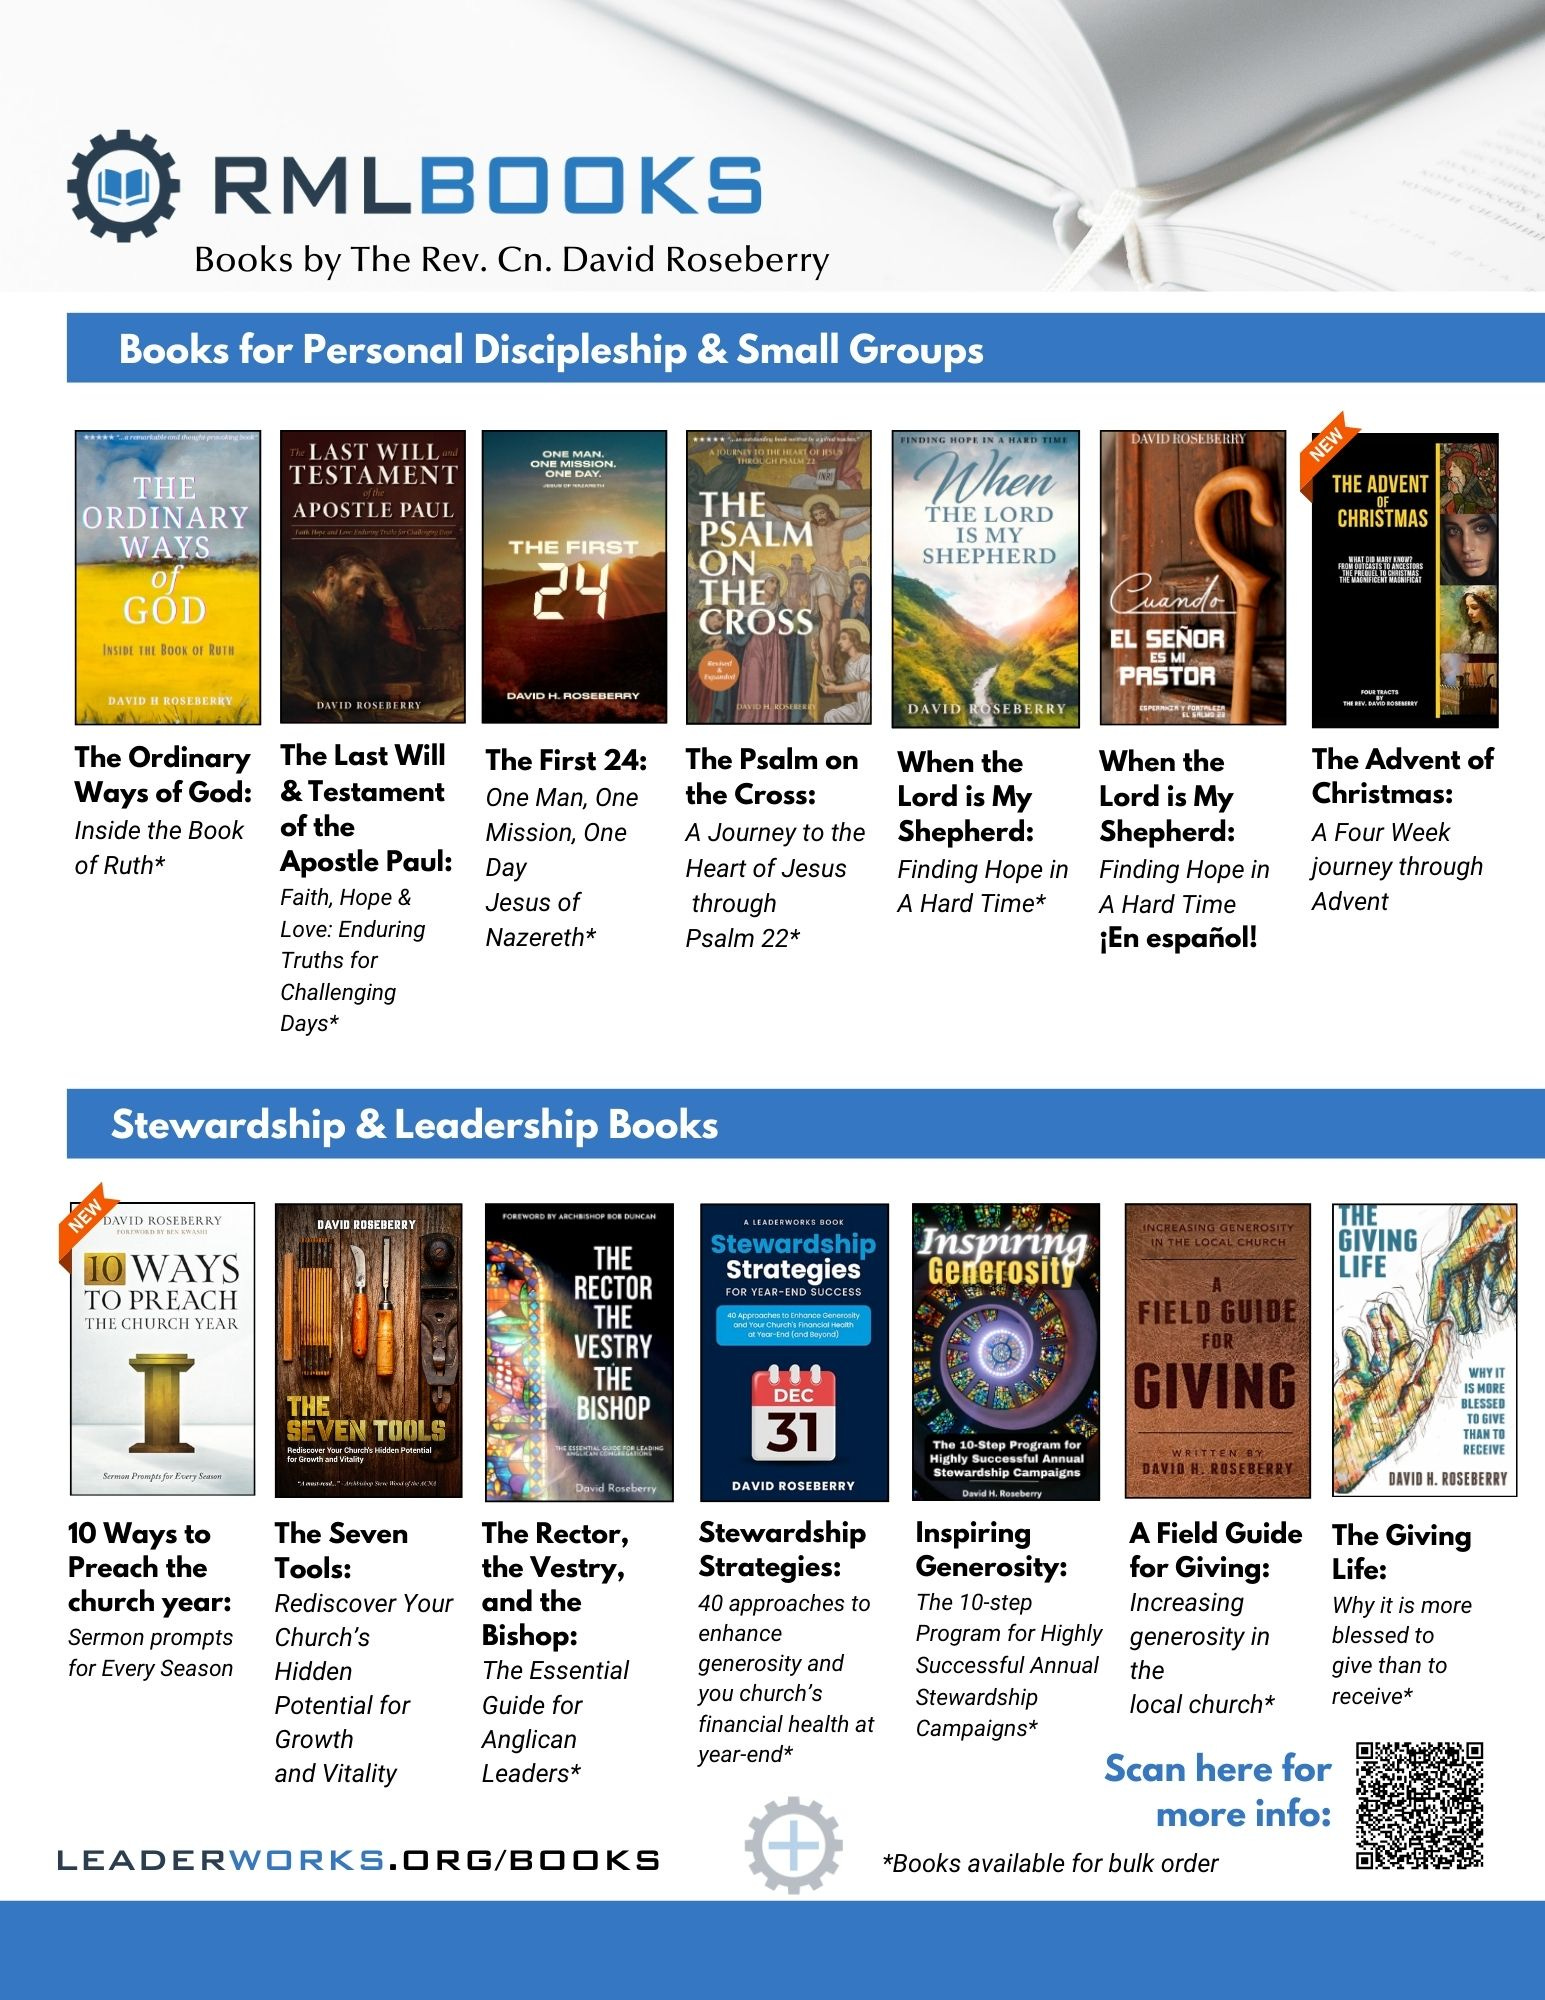Click the Scan here for more info text
The height and width of the screenshot is (2000, 1545).
pos(1218,1791)
